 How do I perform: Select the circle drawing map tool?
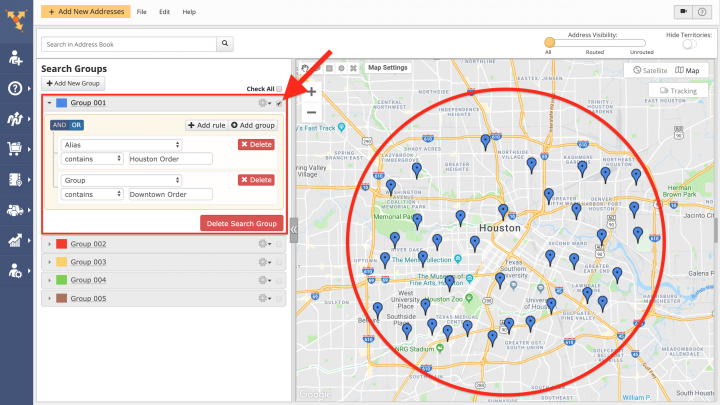341,68
